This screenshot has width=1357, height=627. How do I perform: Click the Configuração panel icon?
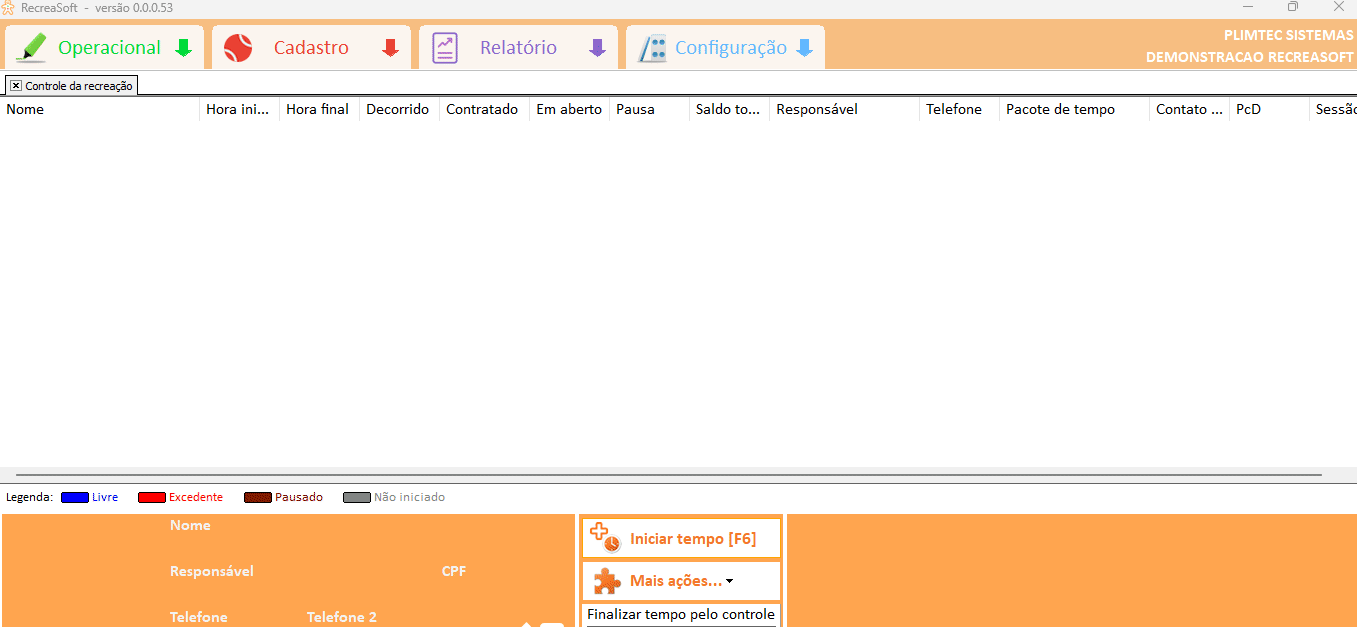(x=653, y=48)
